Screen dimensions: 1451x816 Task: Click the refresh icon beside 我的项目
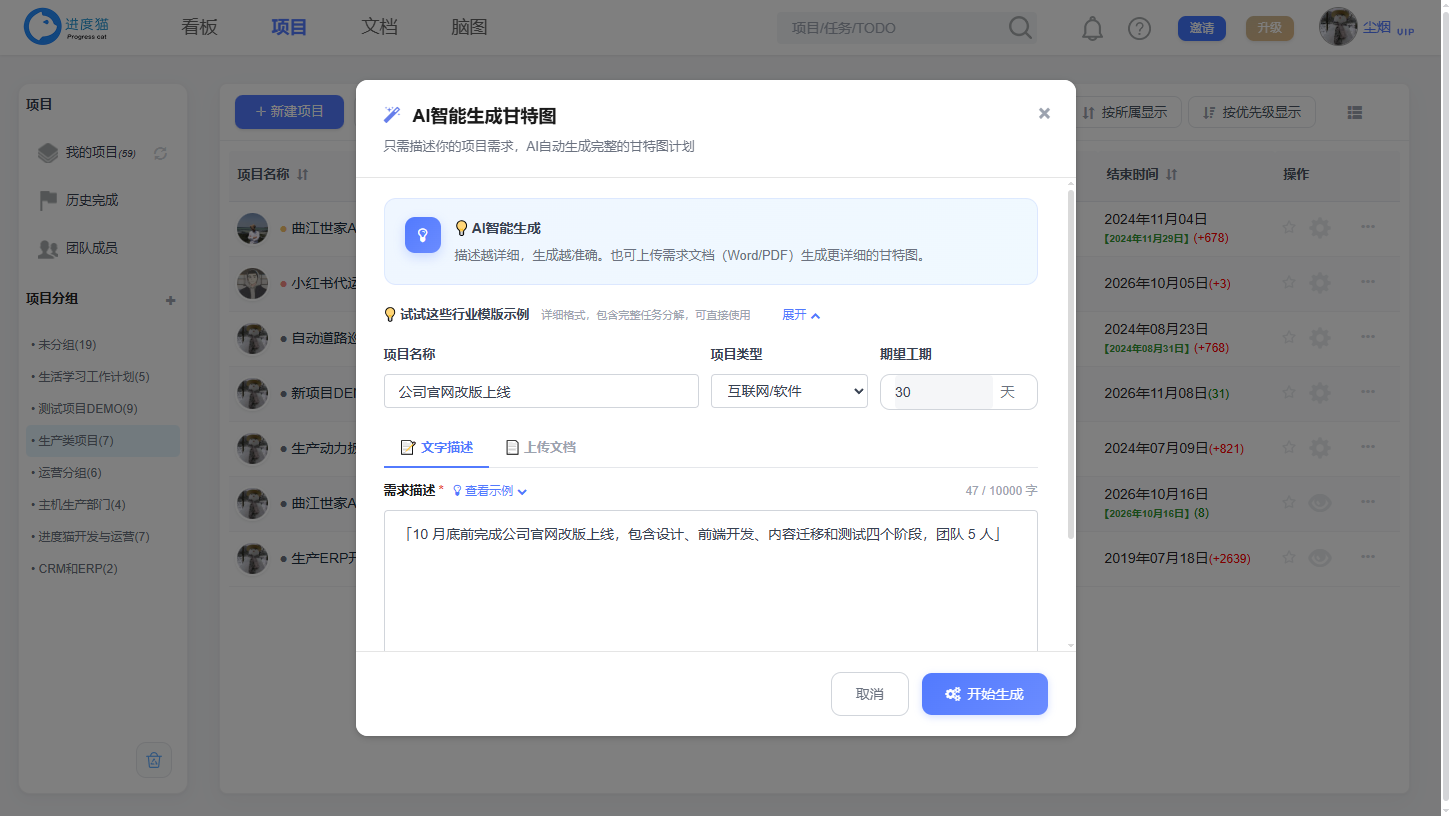tap(160, 153)
